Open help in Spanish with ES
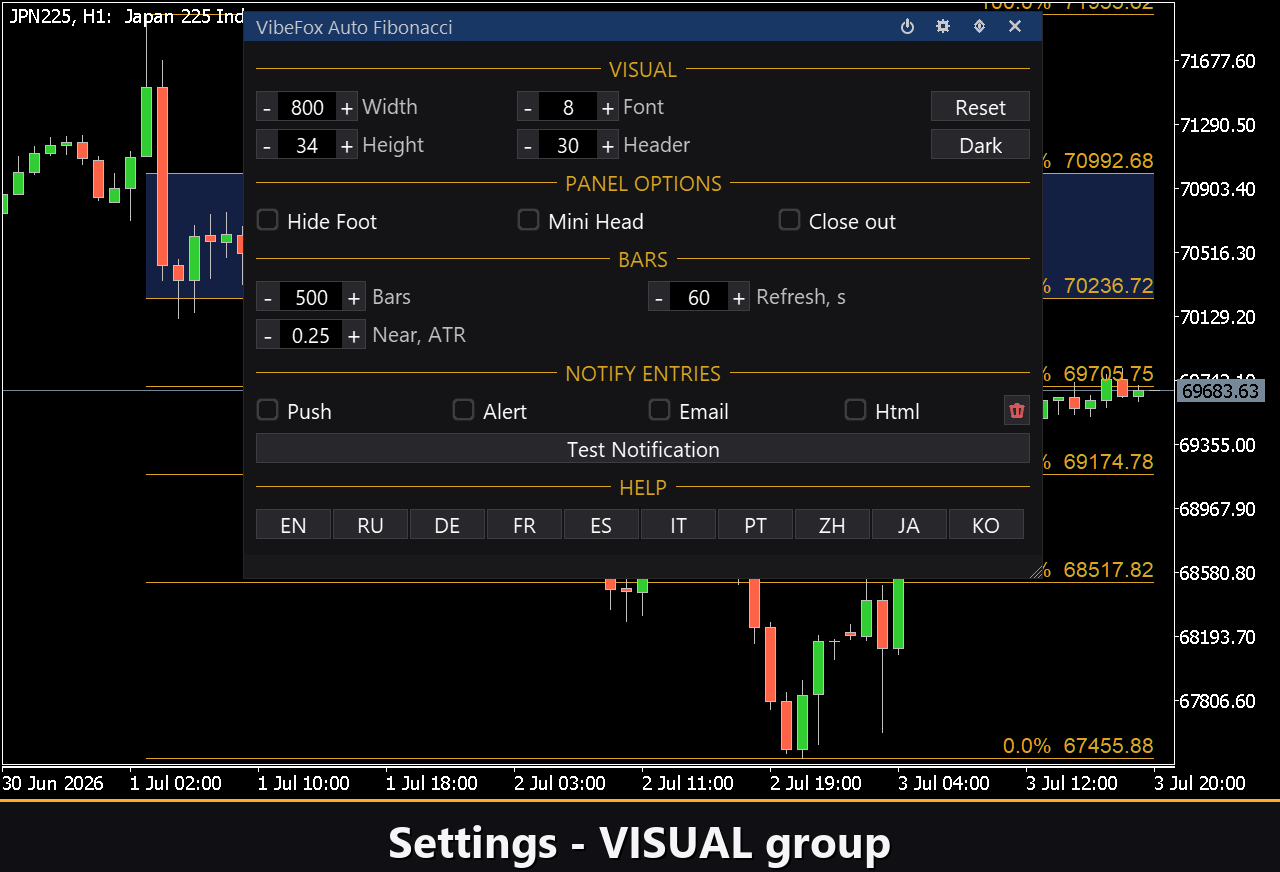This screenshot has height=872, width=1280. coord(601,525)
